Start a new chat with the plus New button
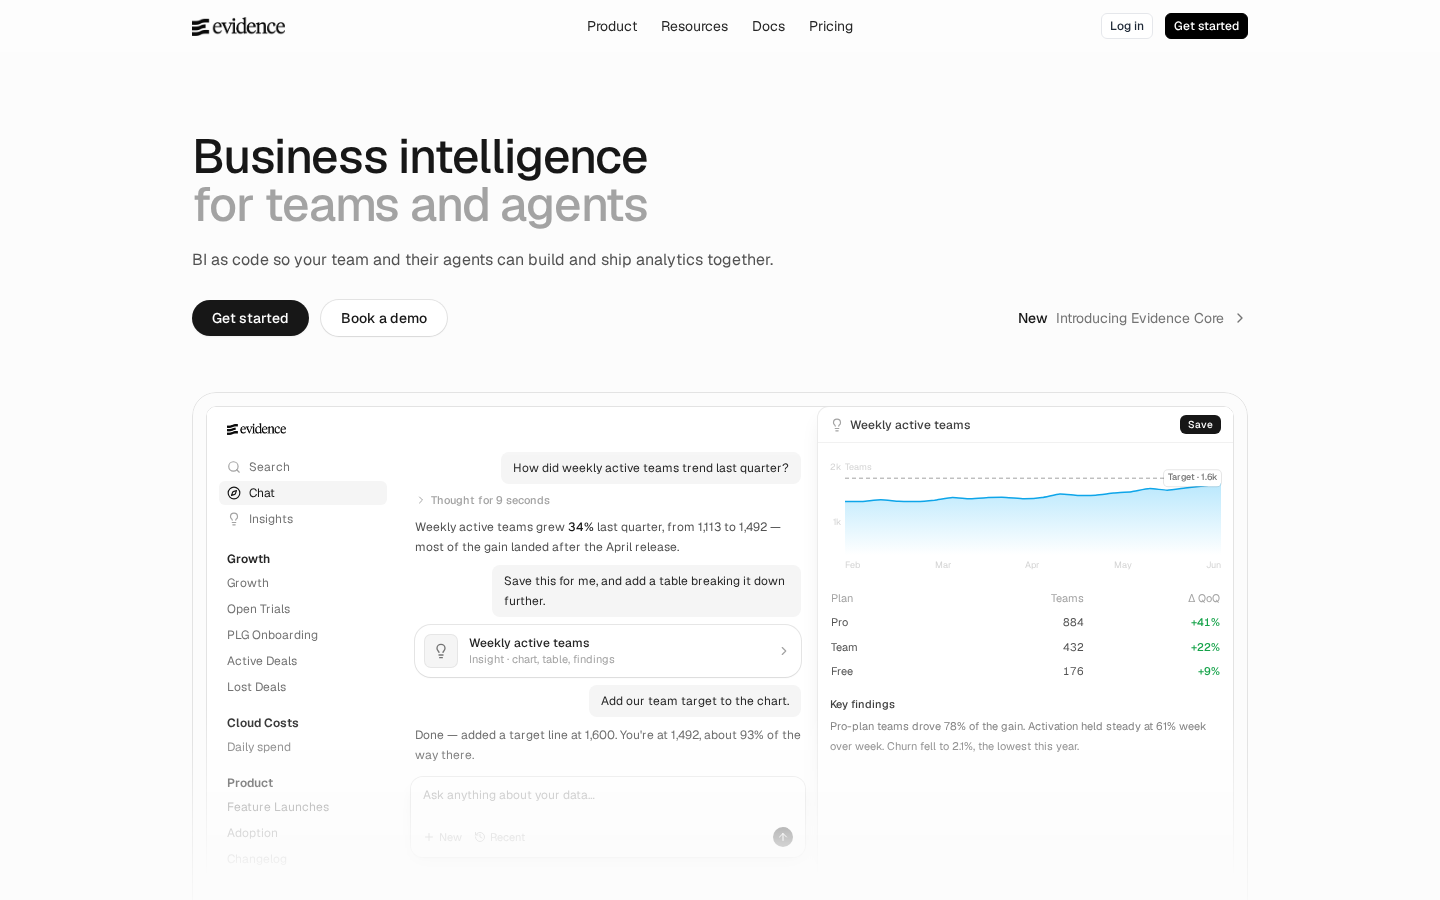1440x900 pixels. 443,837
